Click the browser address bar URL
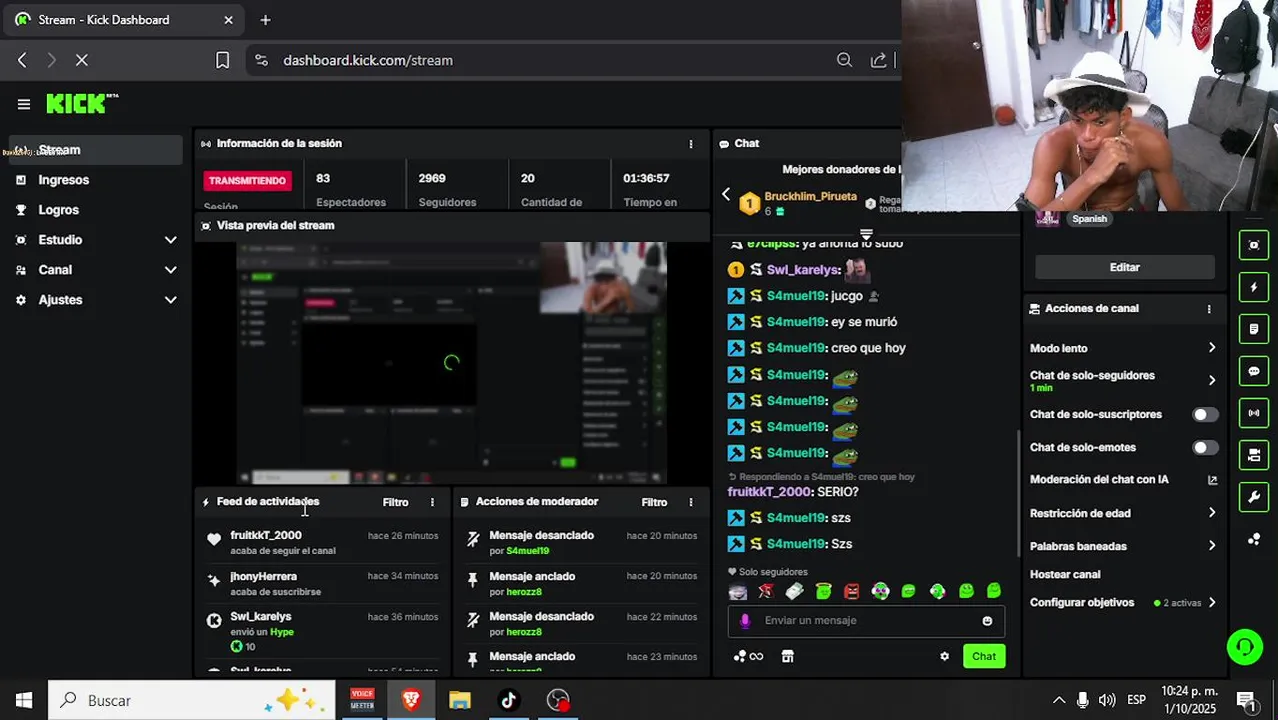 point(368,60)
